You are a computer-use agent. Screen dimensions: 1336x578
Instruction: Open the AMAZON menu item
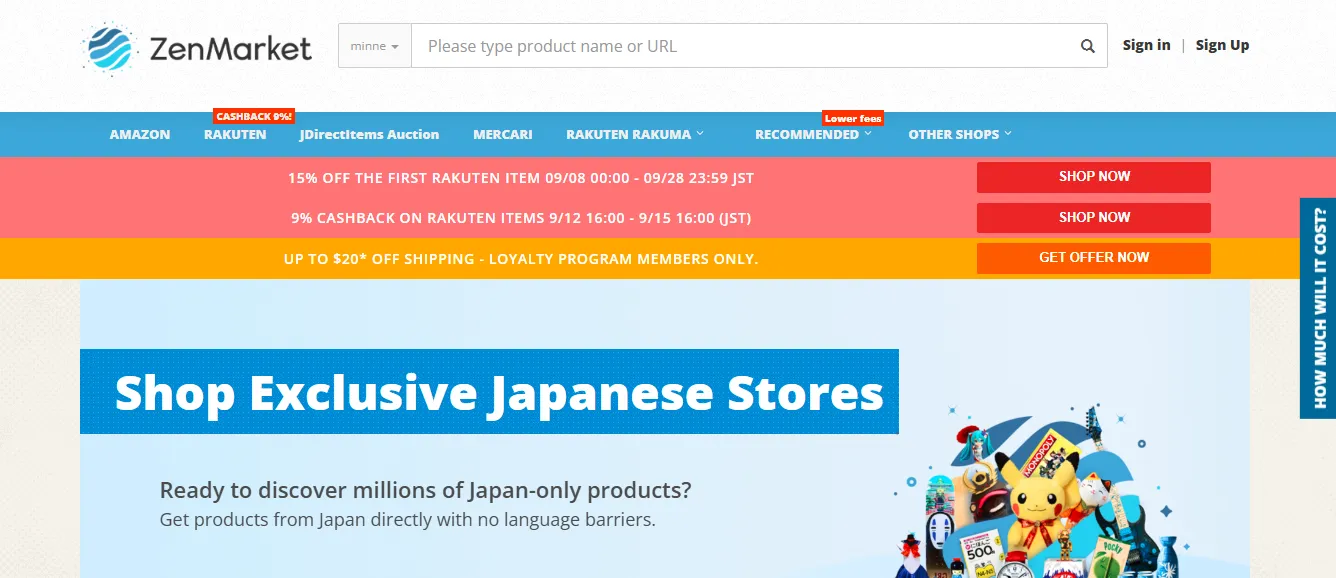140,134
